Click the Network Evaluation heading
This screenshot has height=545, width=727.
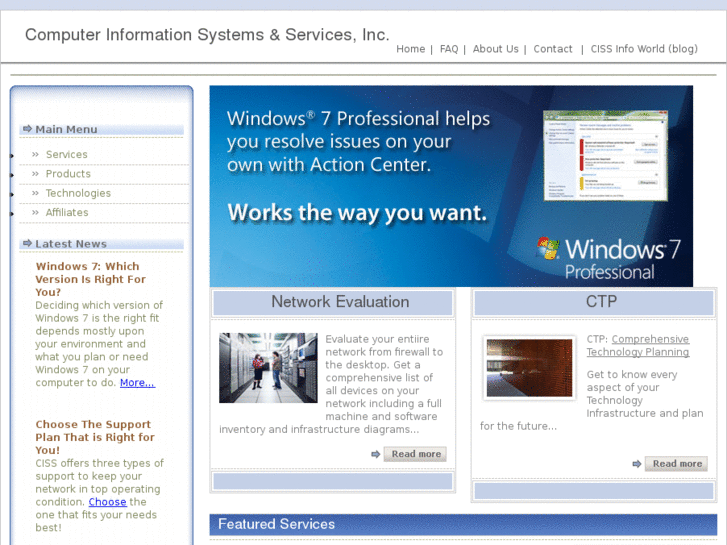(340, 302)
